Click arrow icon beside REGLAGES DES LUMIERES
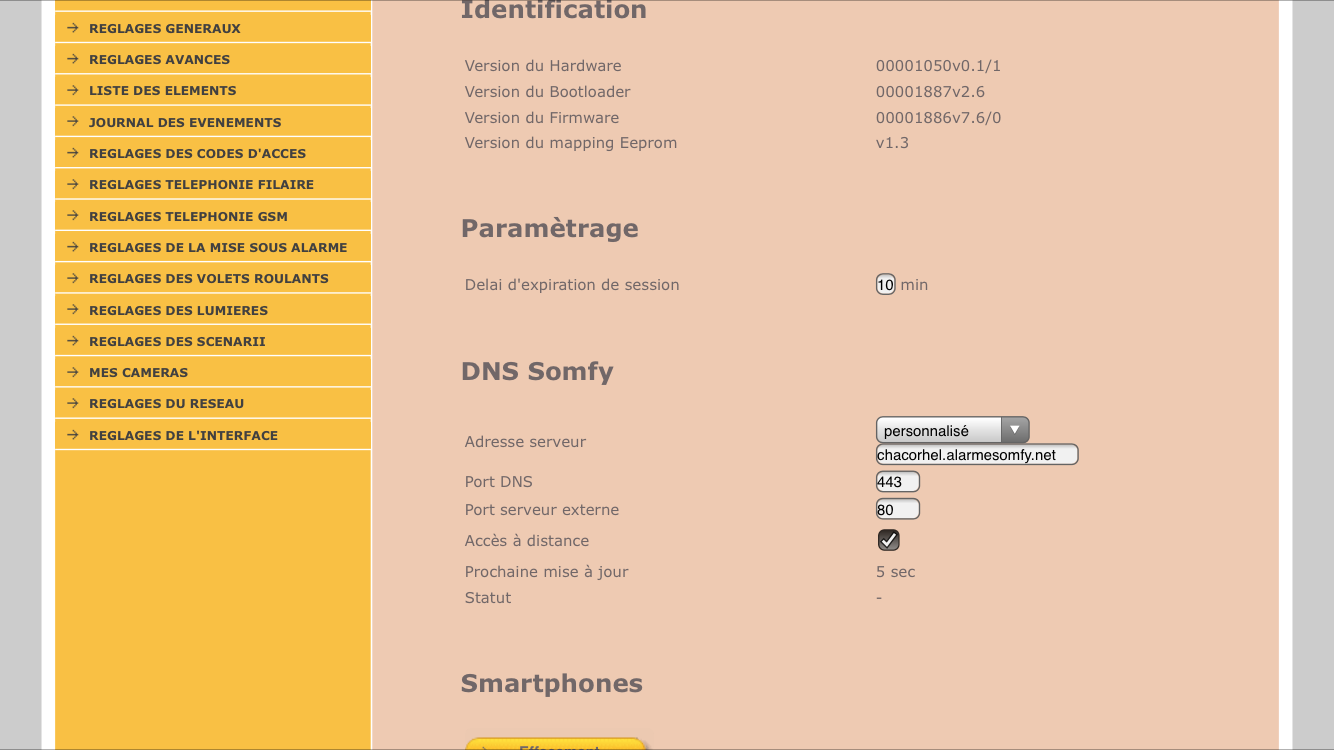 (x=73, y=310)
